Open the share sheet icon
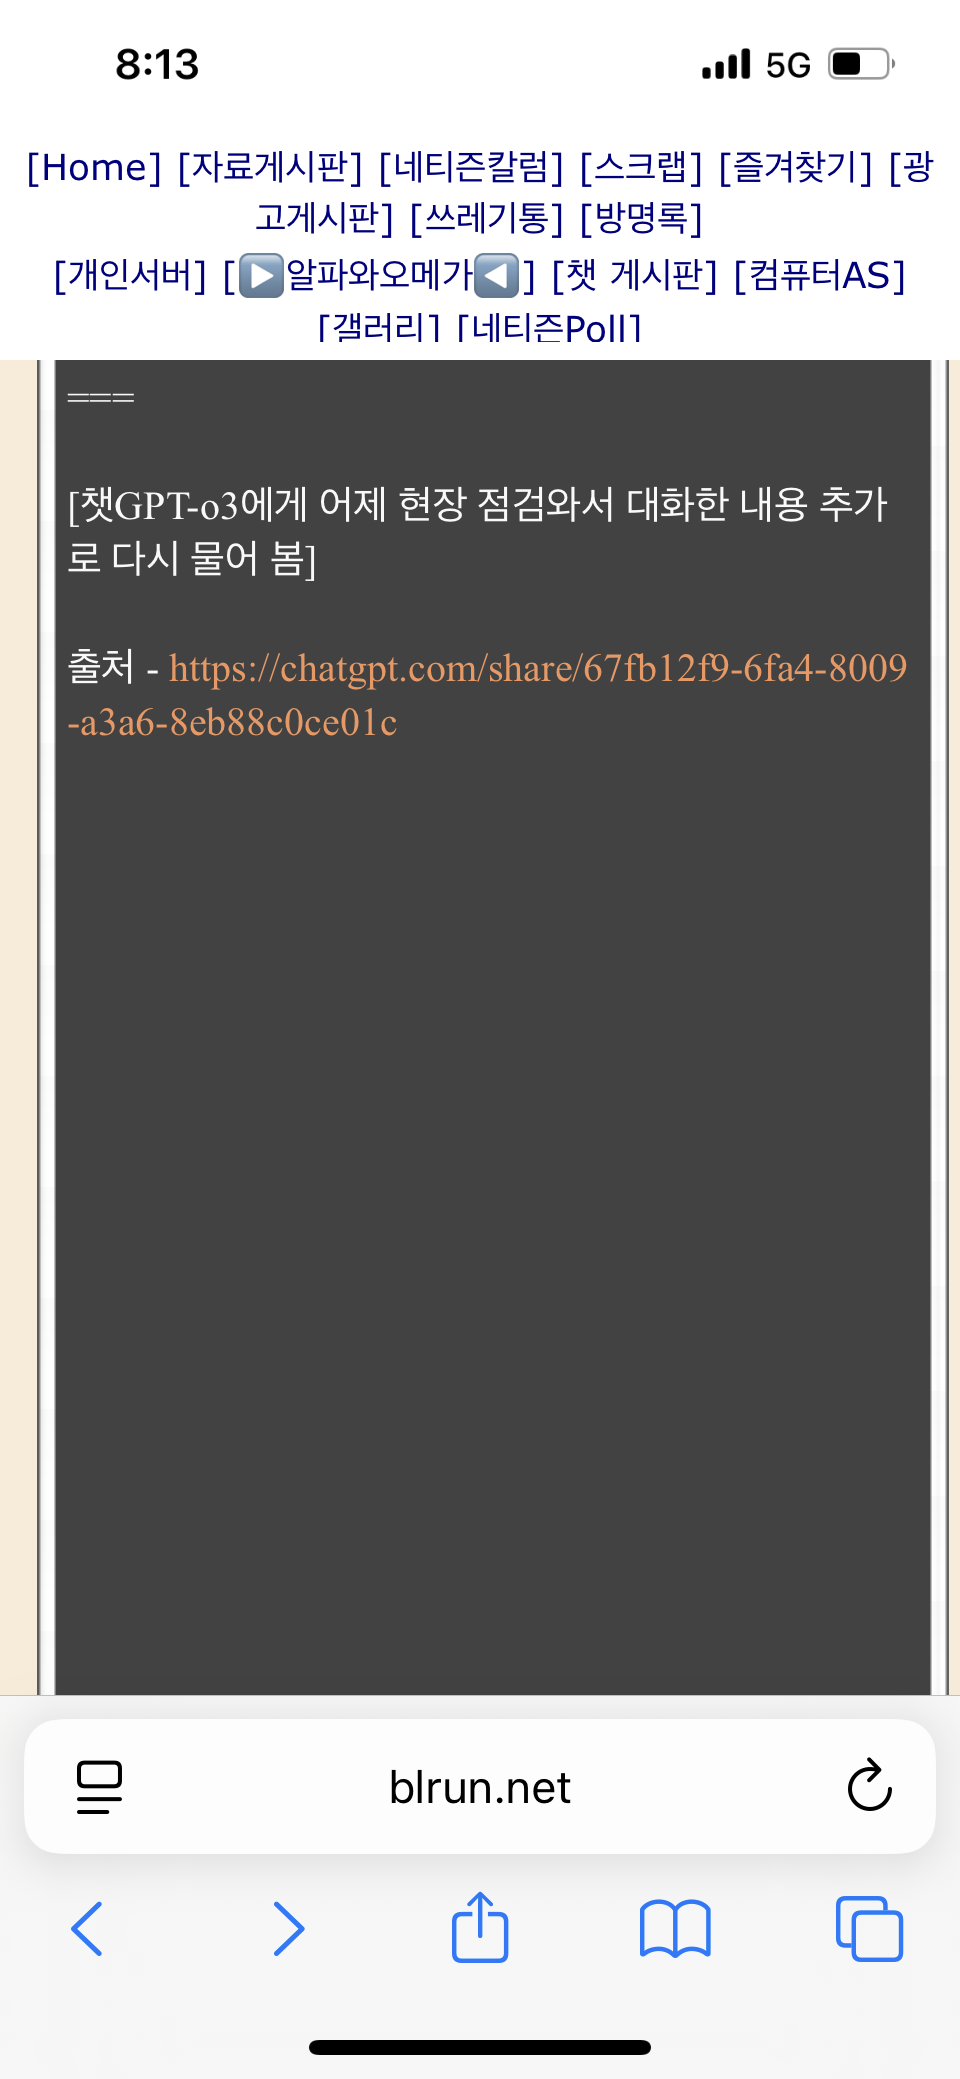The height and width of the screenshot is (2079, 960). [480, 1926]
